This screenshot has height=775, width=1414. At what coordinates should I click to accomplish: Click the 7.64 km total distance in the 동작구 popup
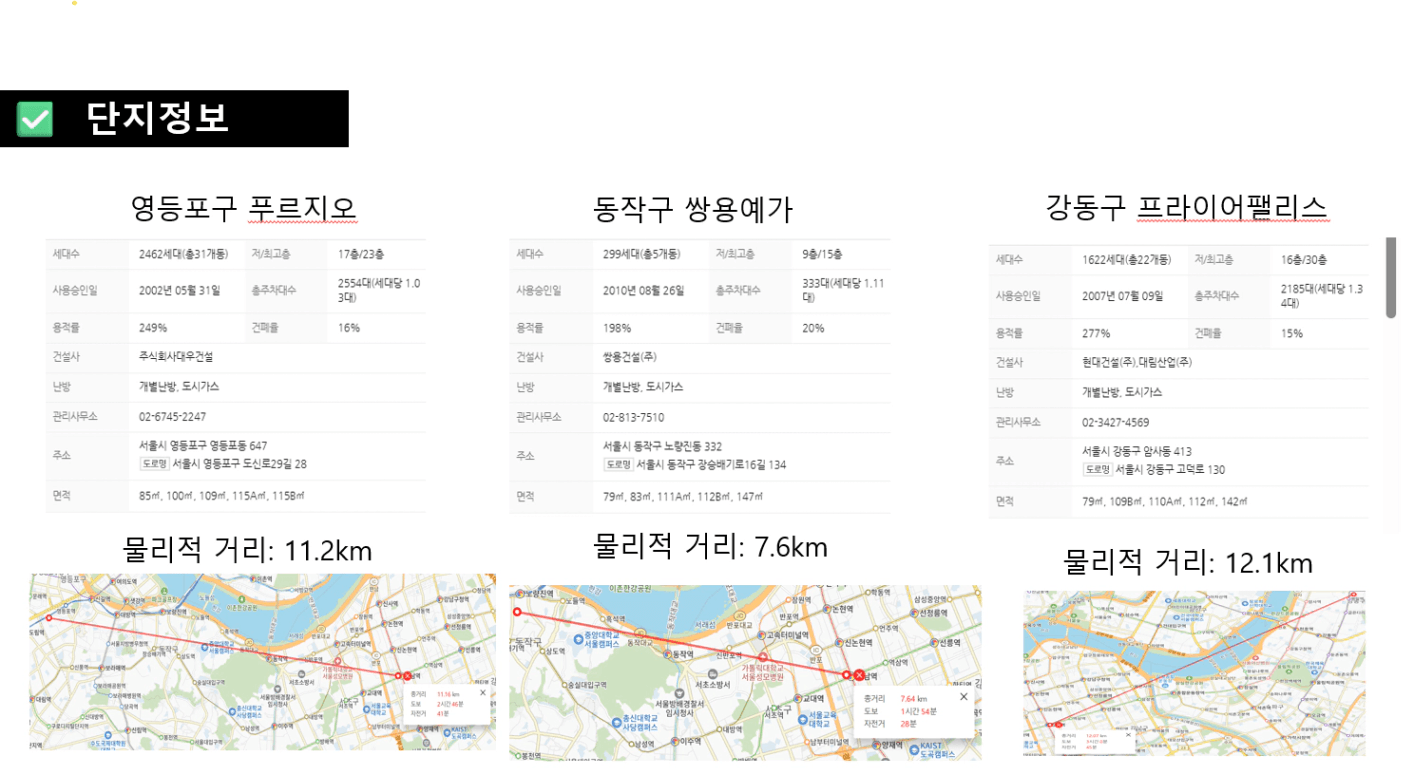coord(914,698)
